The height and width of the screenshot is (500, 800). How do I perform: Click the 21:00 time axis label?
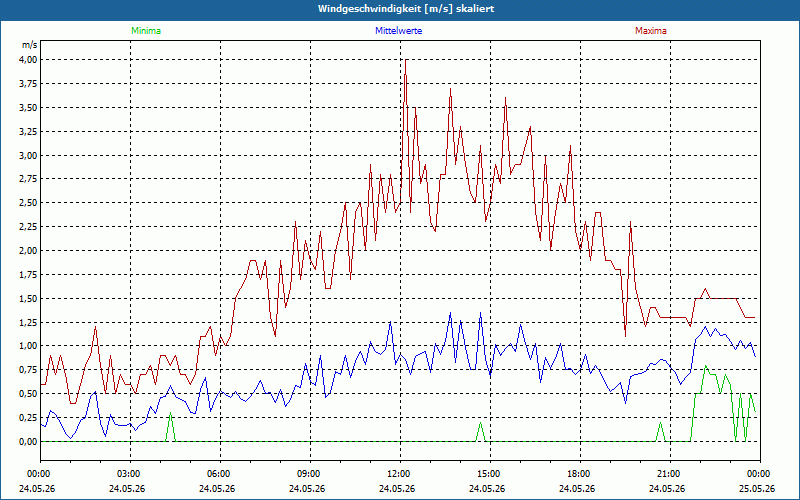point(670,474)
